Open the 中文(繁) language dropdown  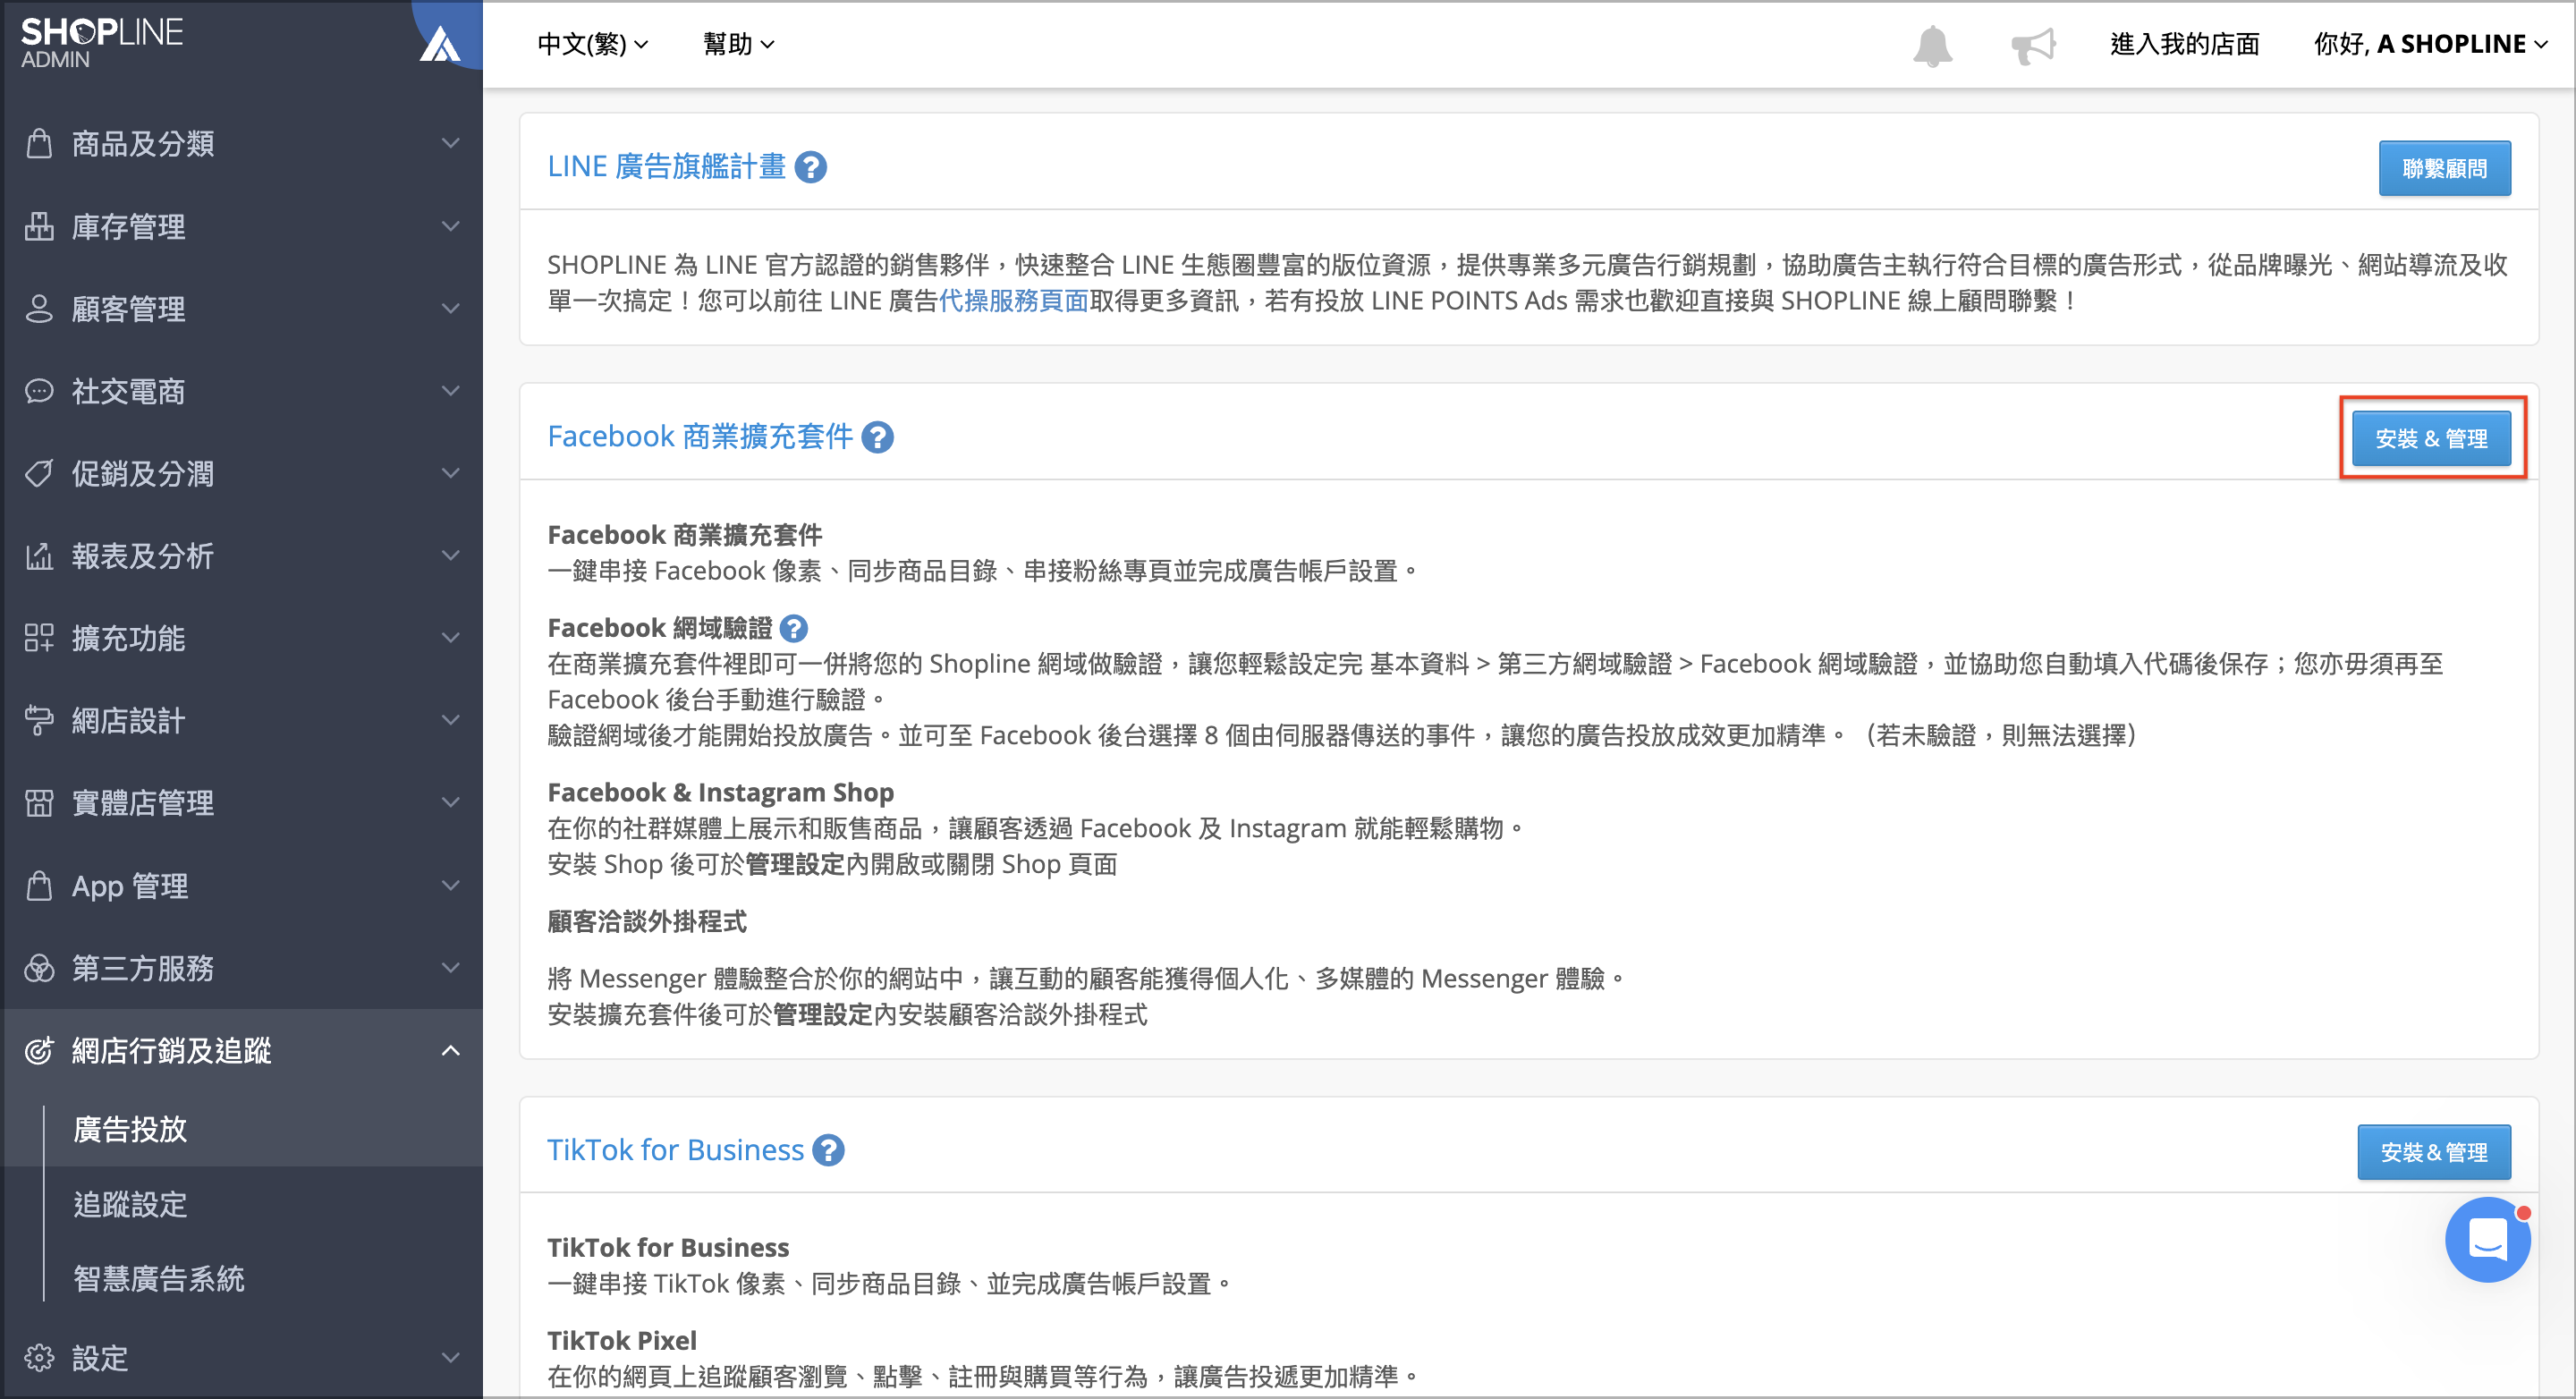[592, 44]
